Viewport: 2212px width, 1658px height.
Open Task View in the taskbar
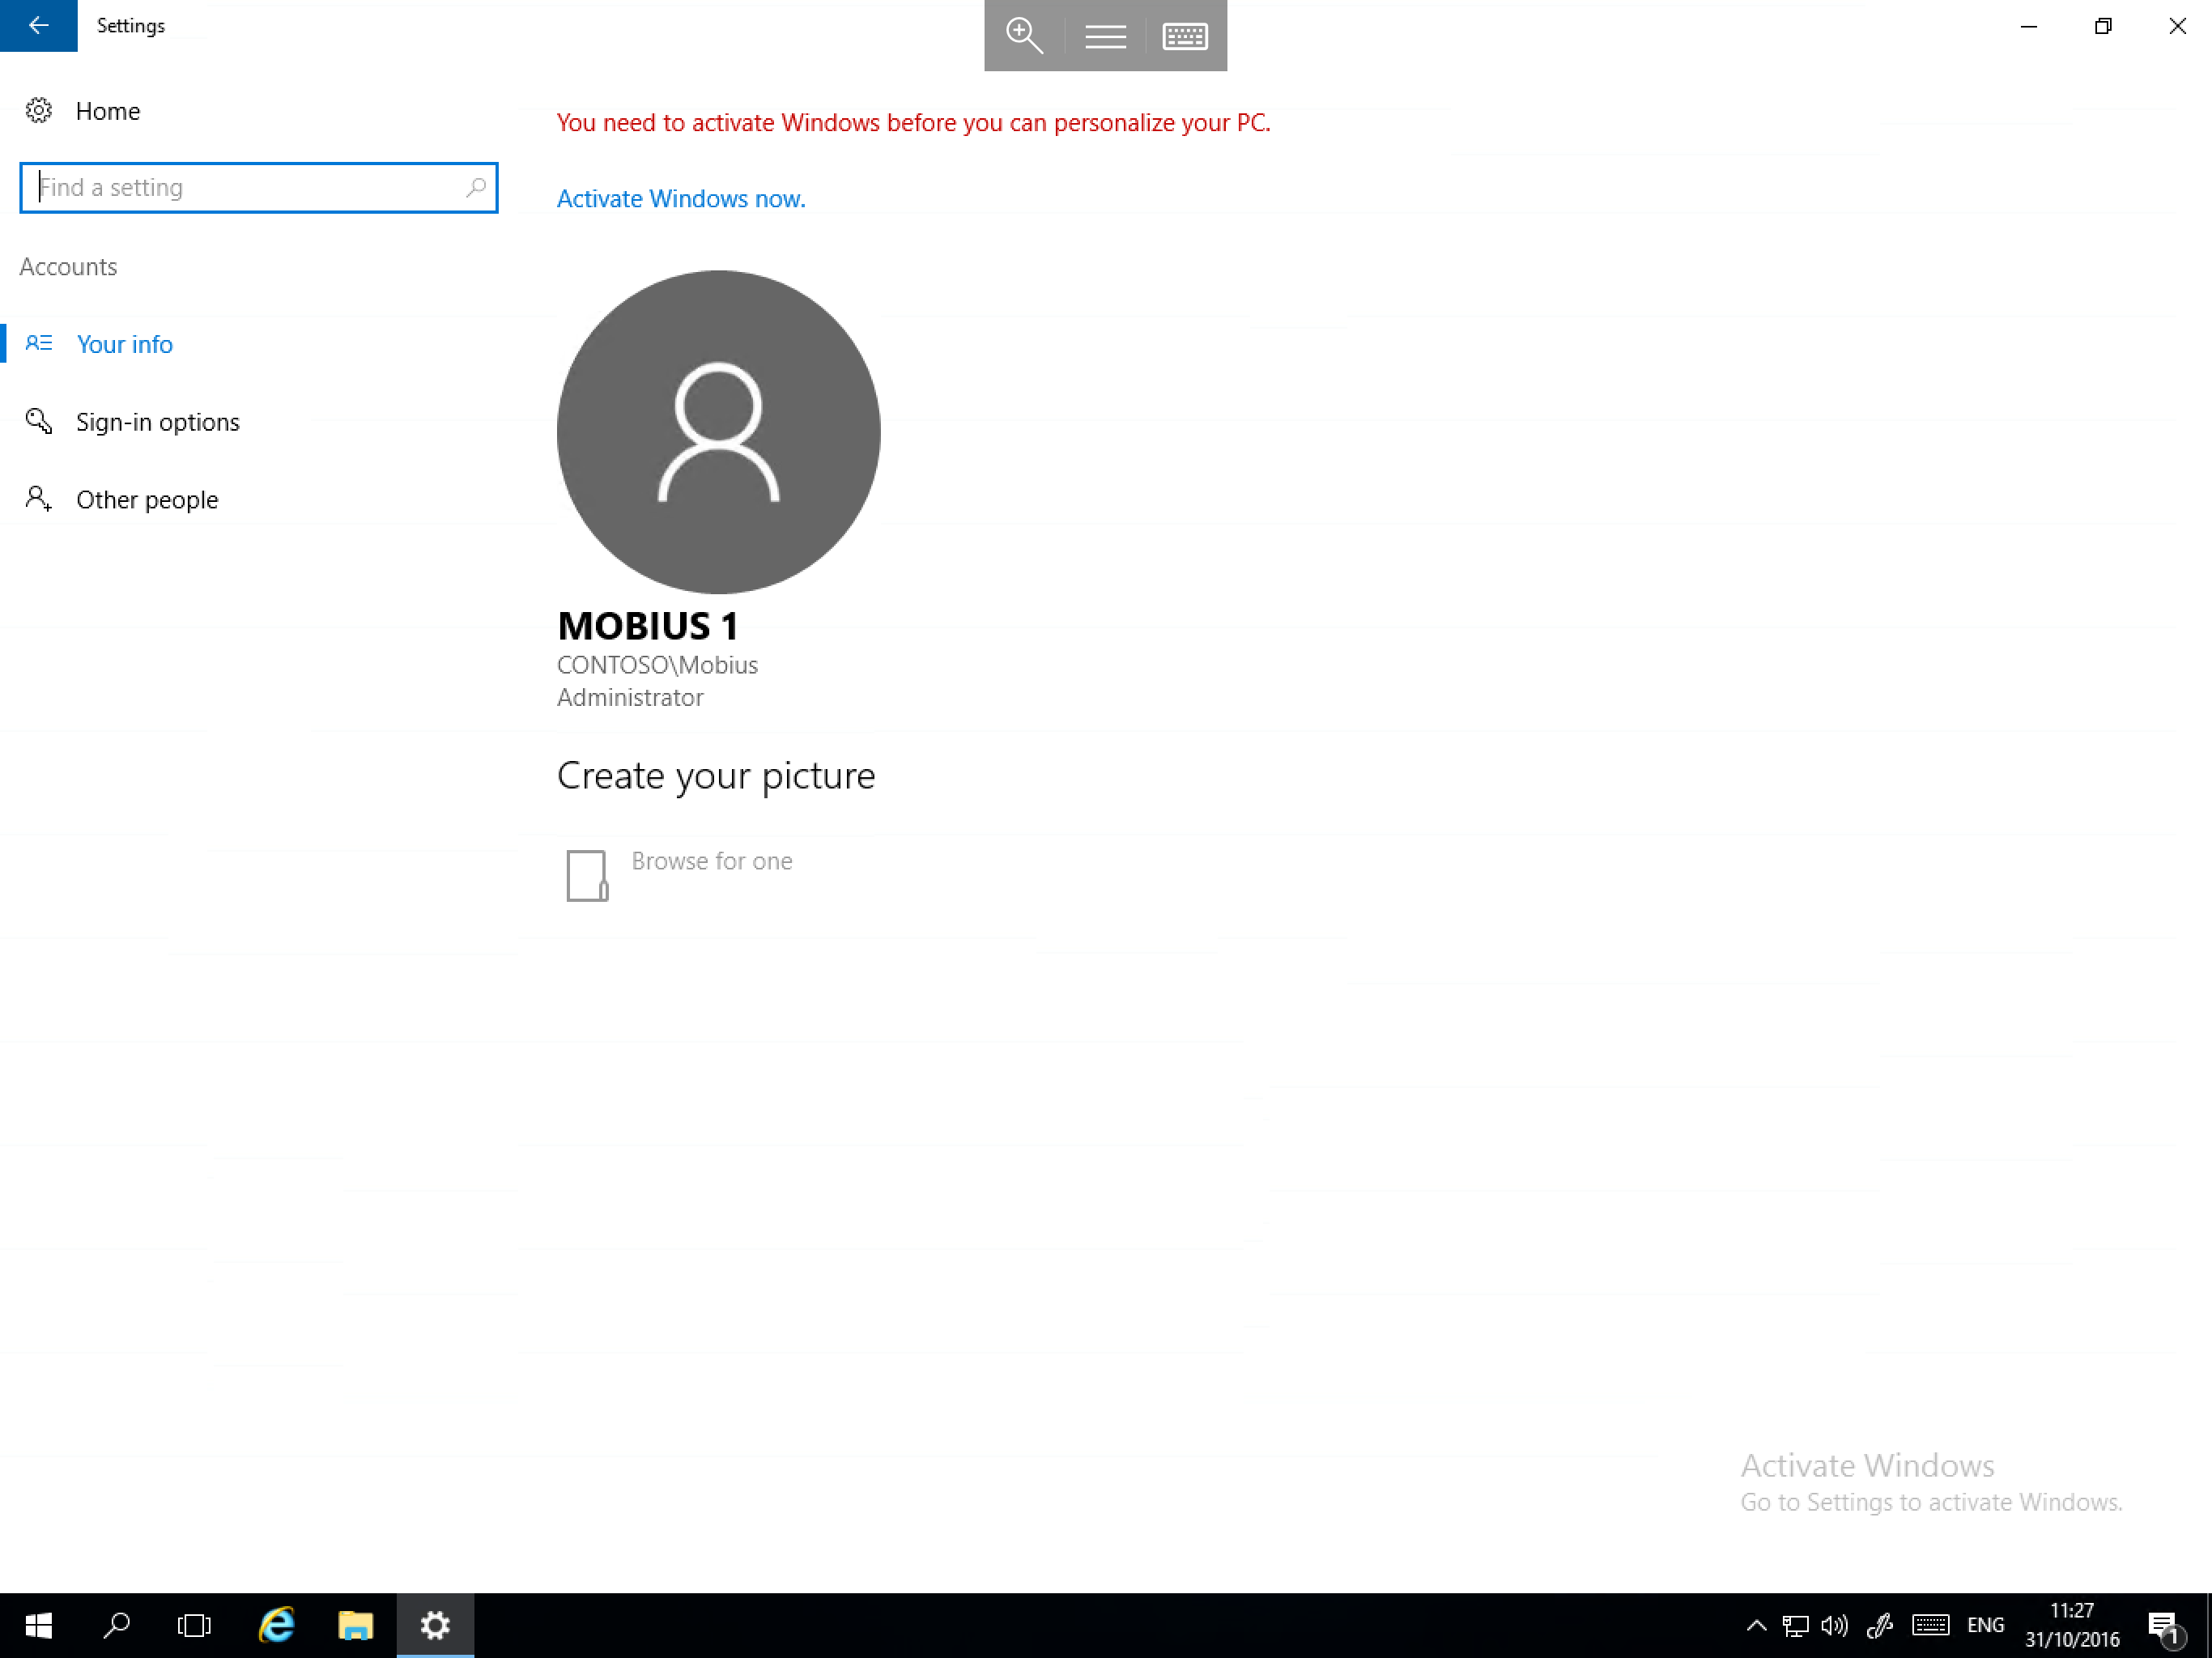point(194,1625)
